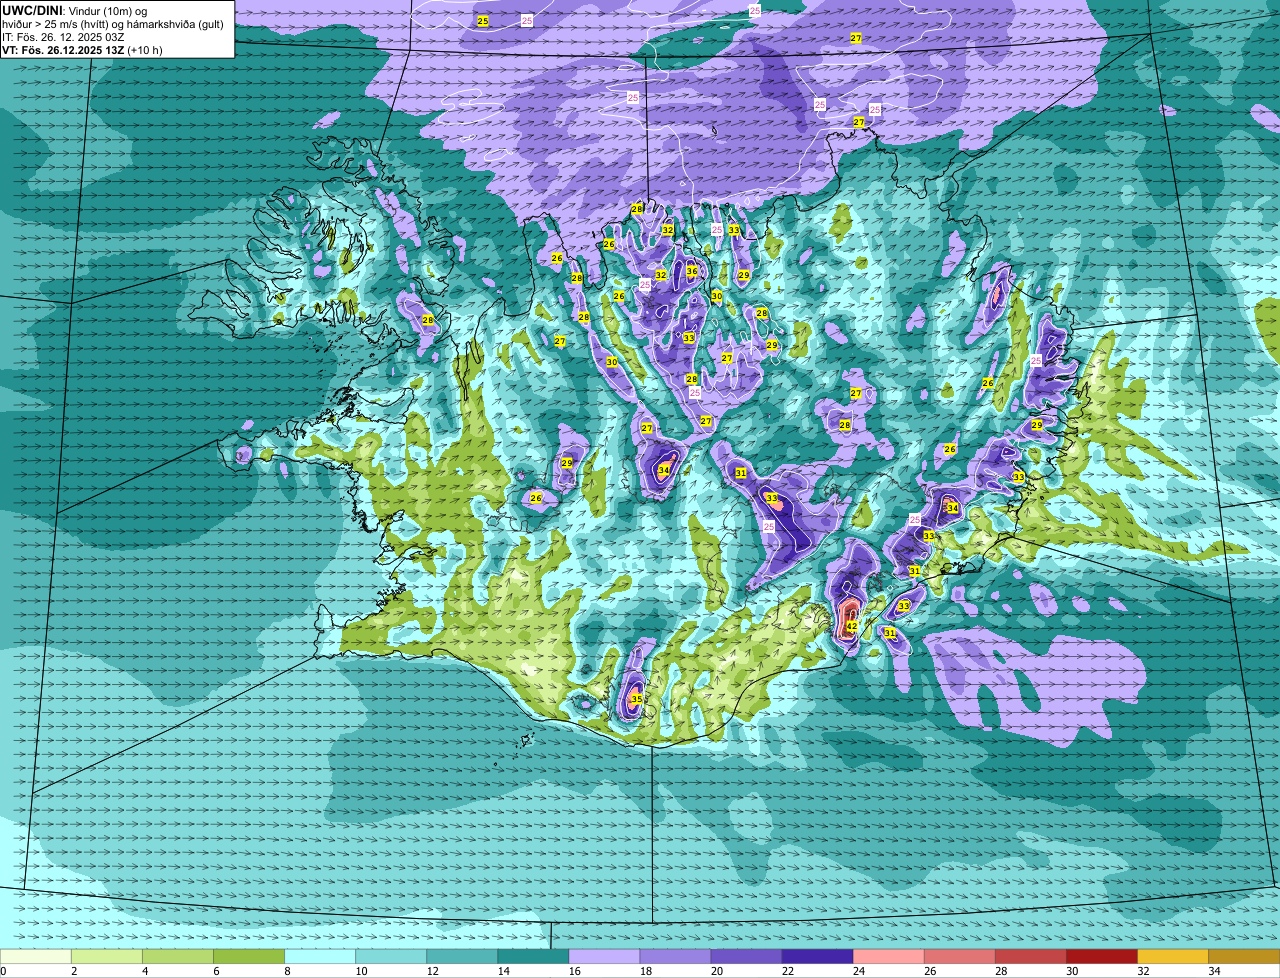
Task: Click the yellow gust label reading 42
Action: 852,626
